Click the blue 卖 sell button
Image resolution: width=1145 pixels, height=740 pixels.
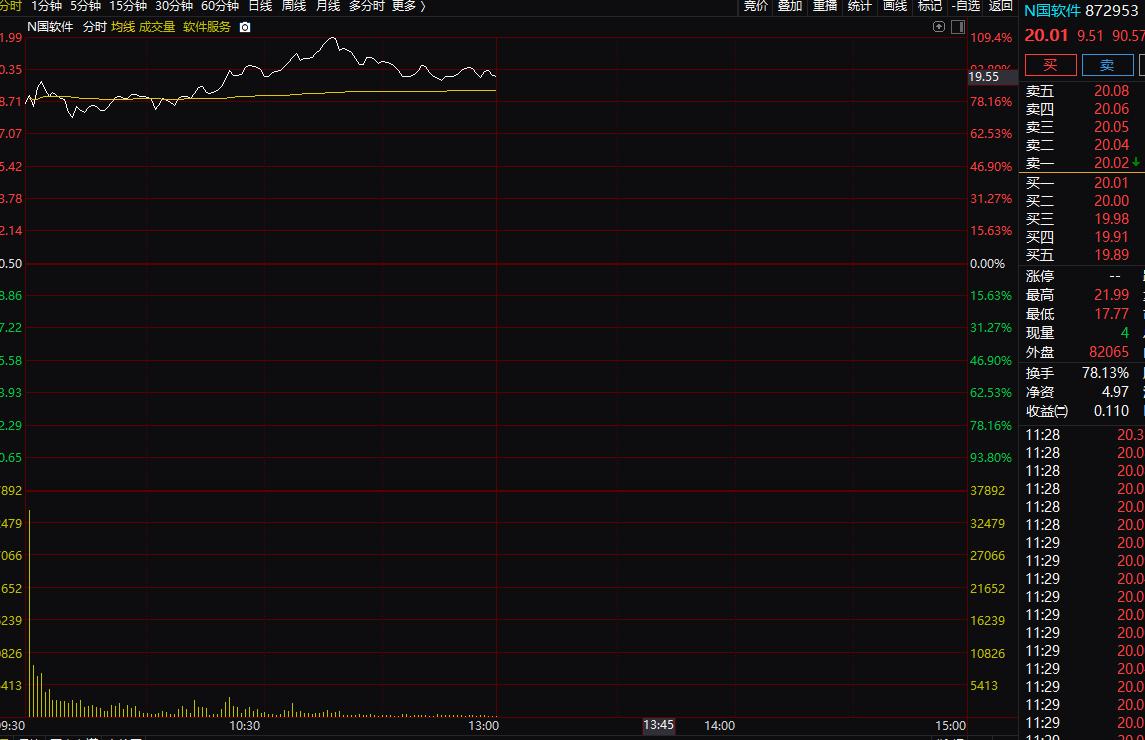pos(1107,65)
